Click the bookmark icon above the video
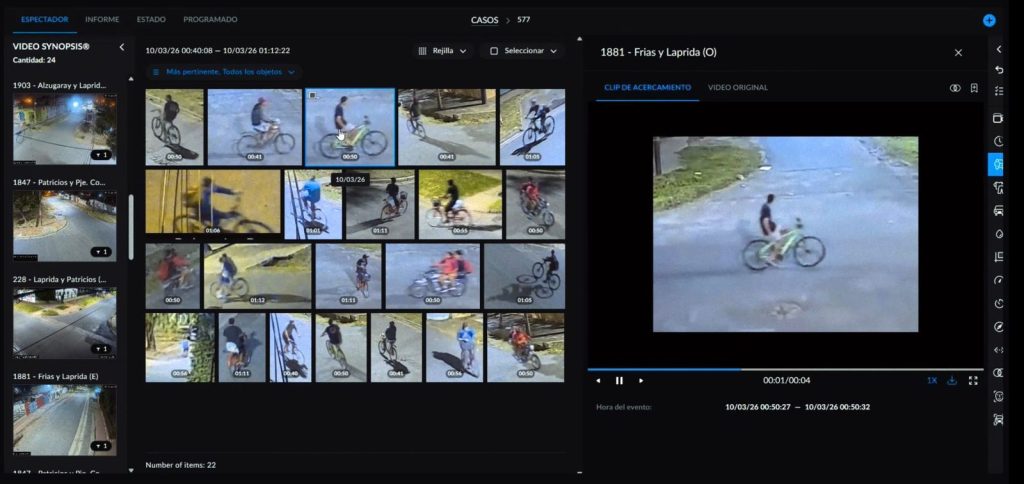1024x484 pixels. (x=973, y=88)
